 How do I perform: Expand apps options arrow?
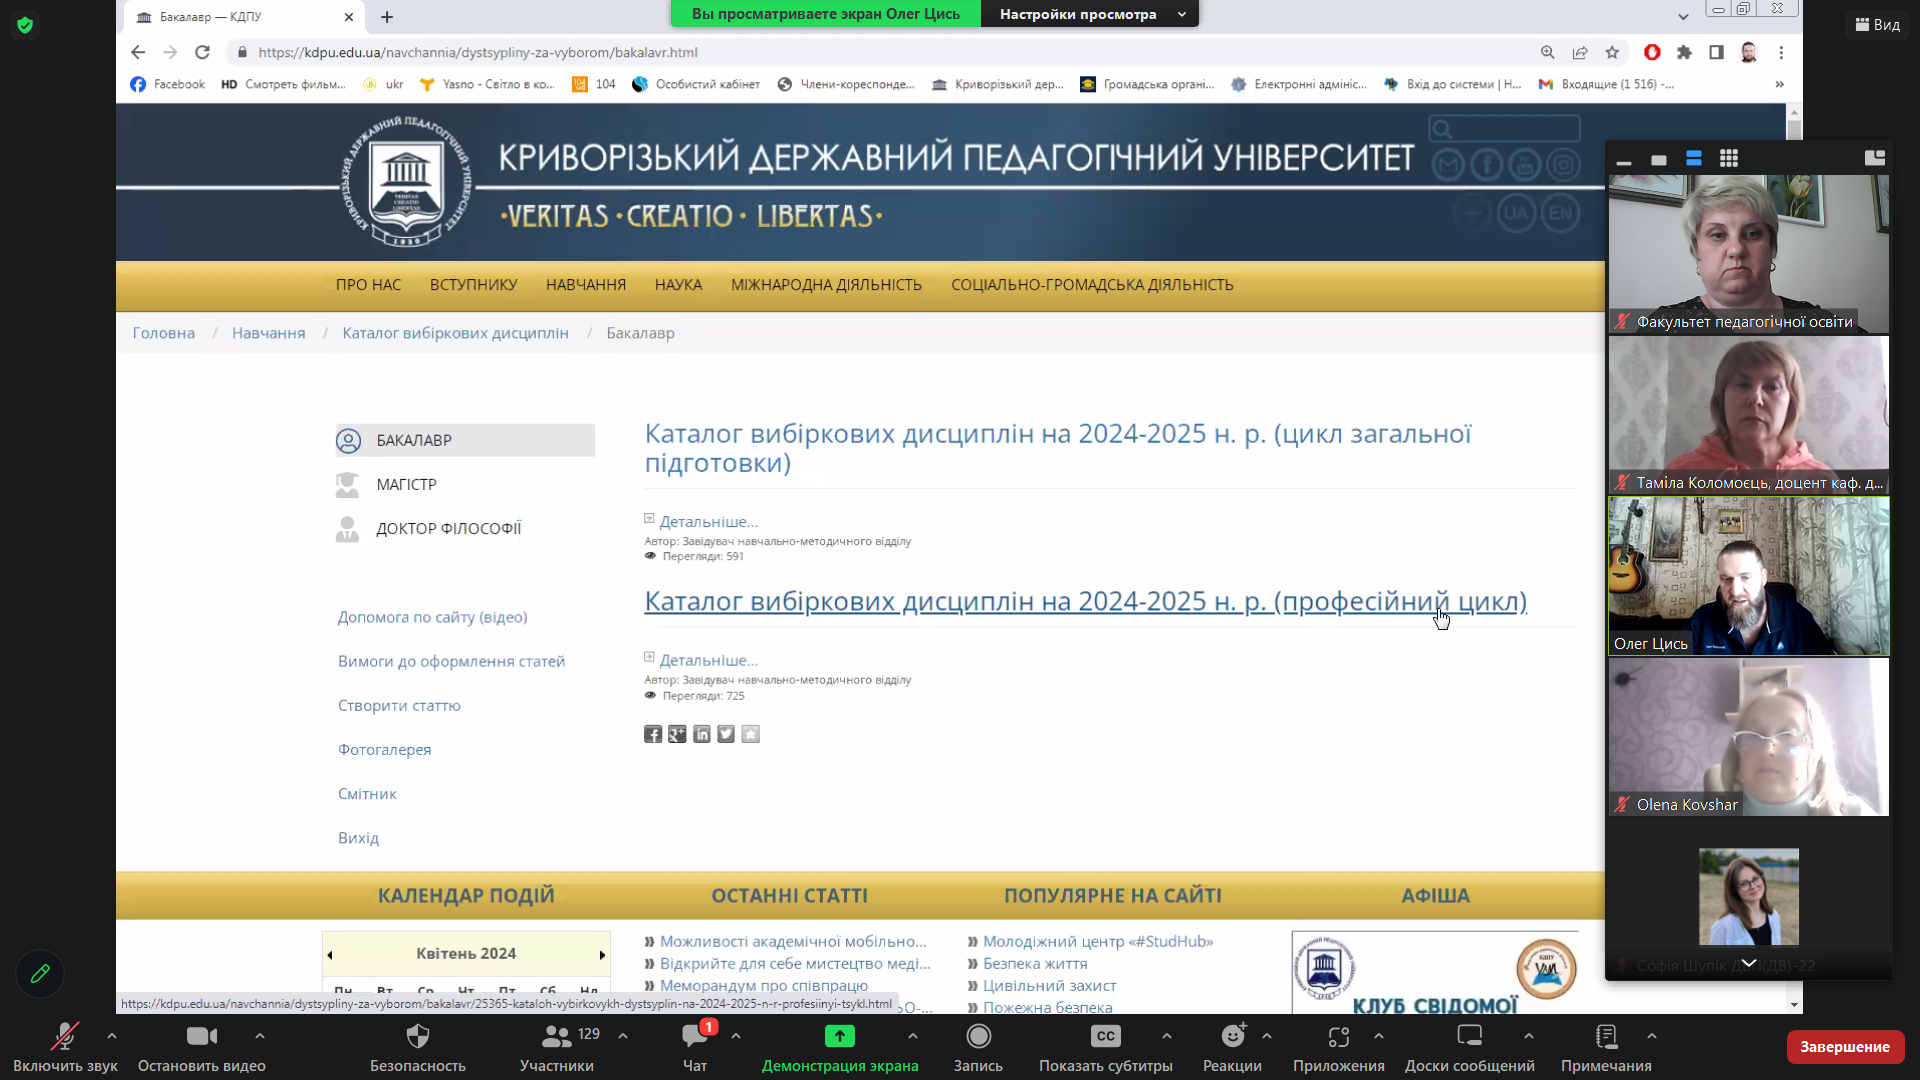[1379, 1036]
